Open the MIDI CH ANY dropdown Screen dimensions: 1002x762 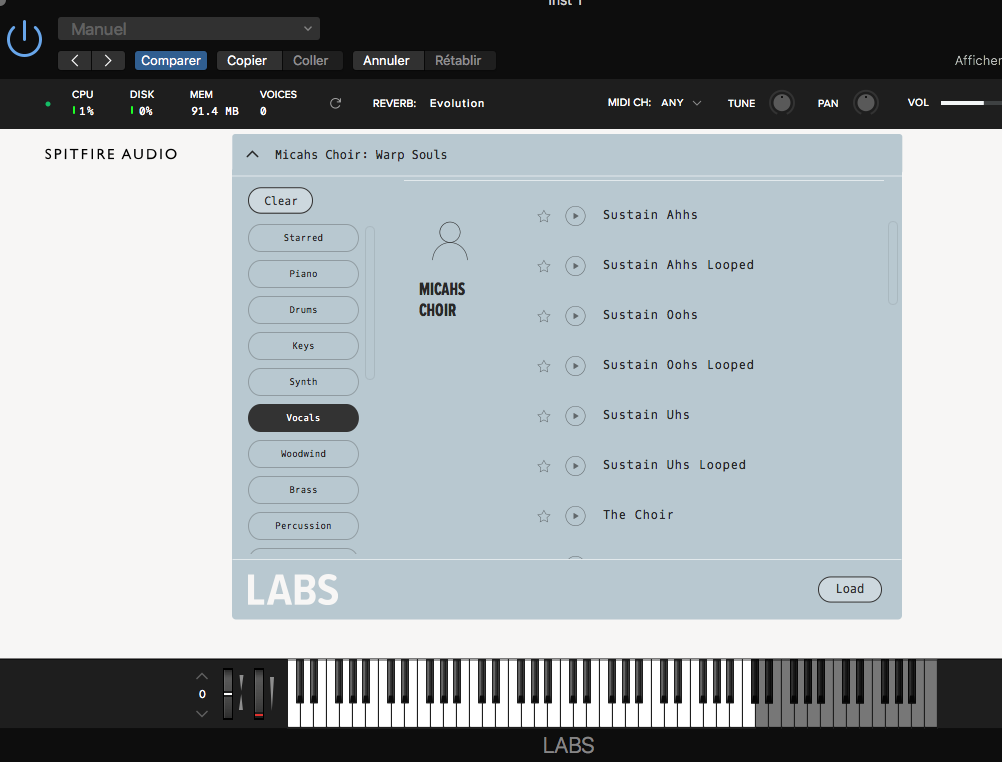pyautogui.click(x=681, y=103)
